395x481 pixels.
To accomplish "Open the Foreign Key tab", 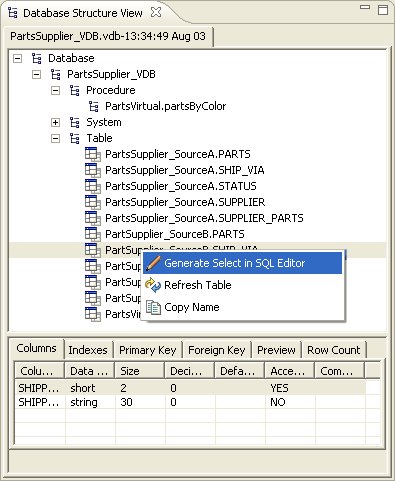I will pyautogui.click(x=217, y=350).
